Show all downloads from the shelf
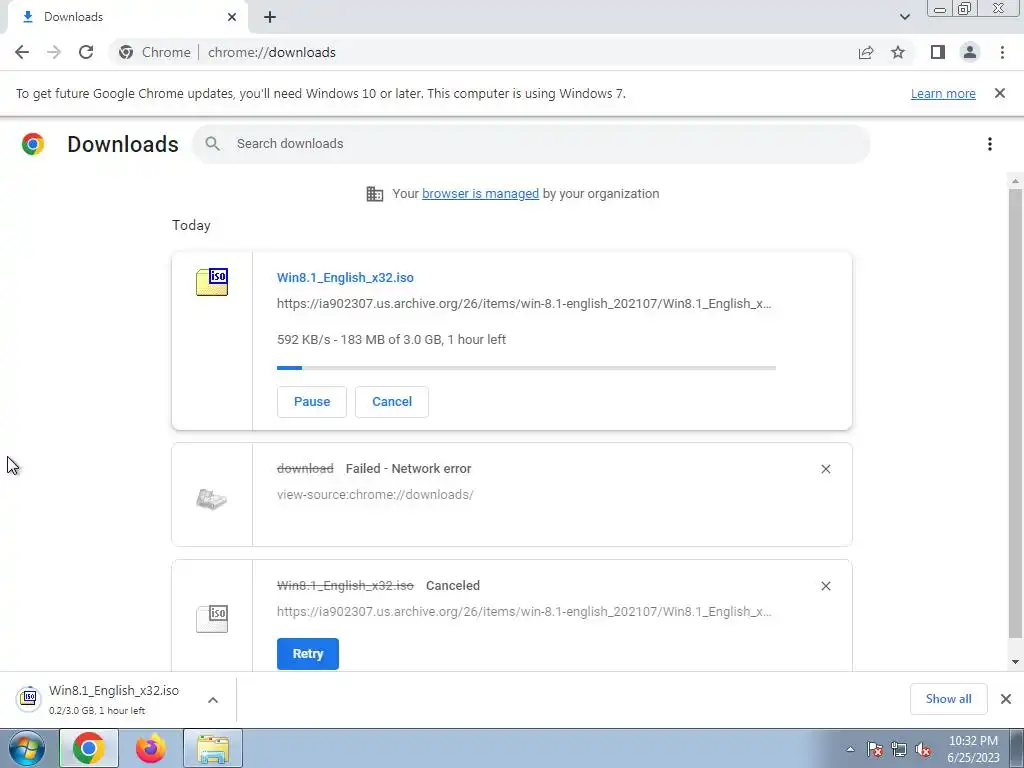Screen dimensions: 1024x768 (948, 699)
